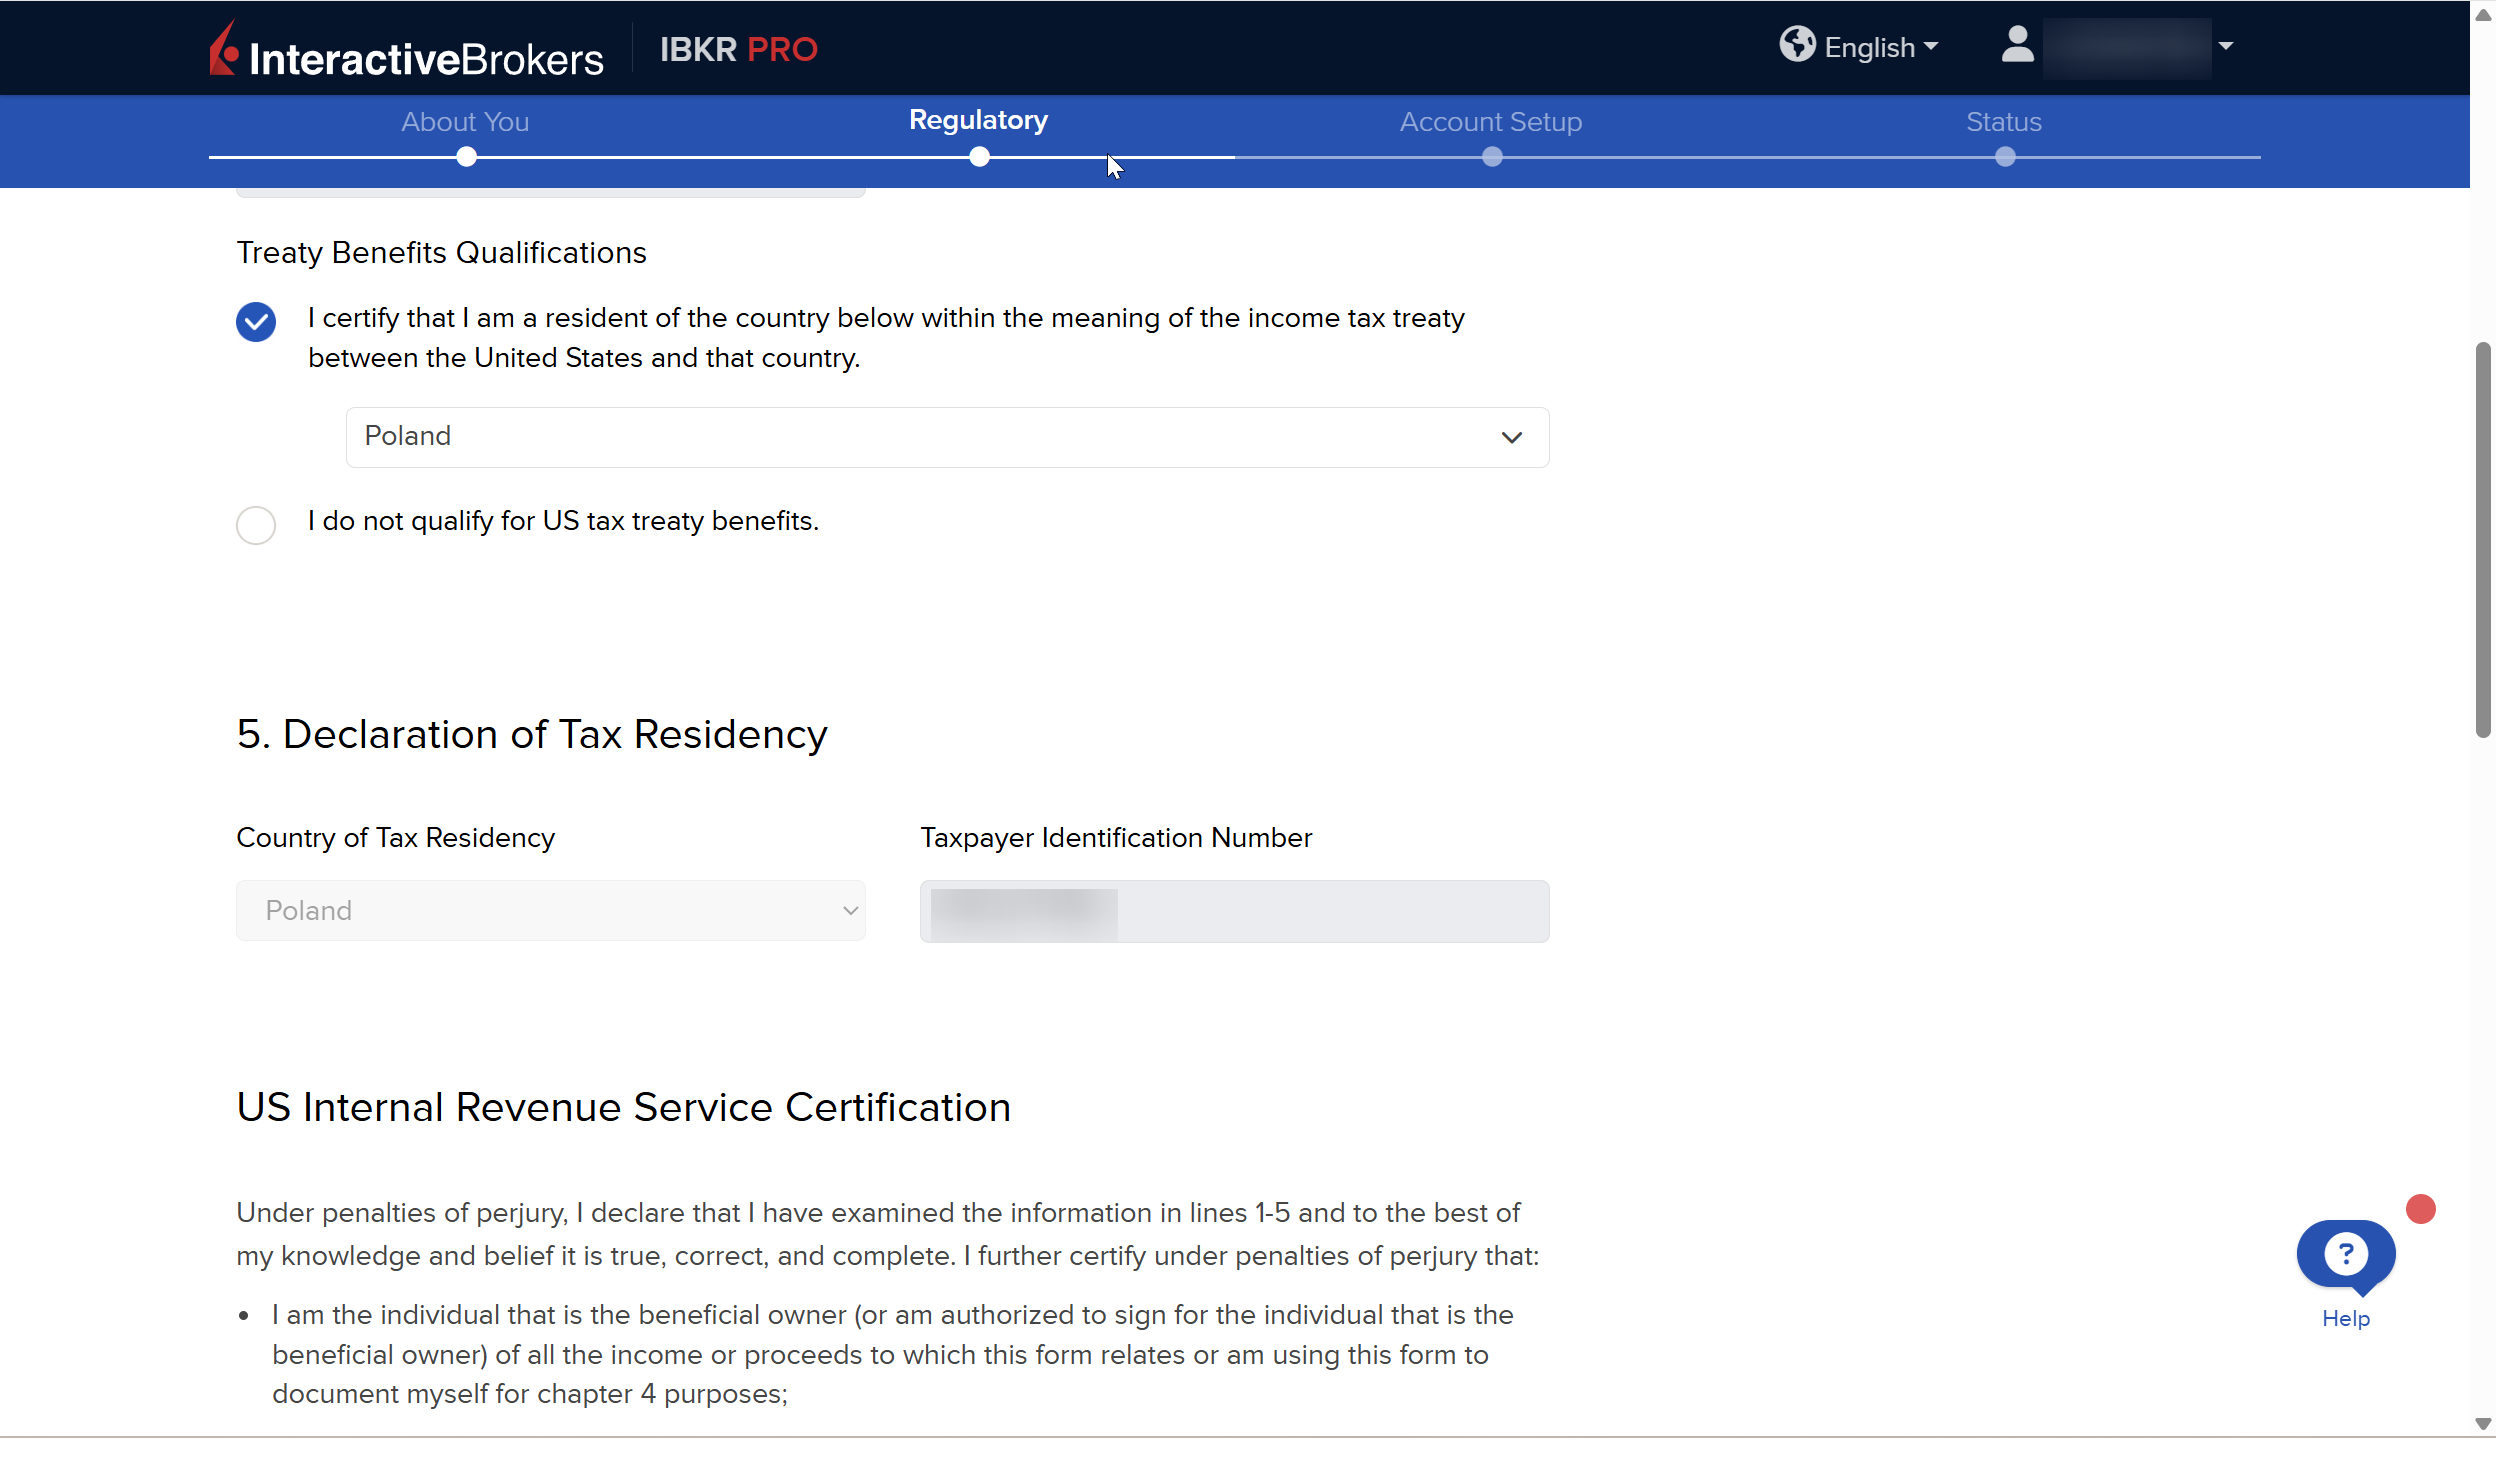Switch to the Account Setup tab
The image size is (2496, 1468).
(1490, 122)
